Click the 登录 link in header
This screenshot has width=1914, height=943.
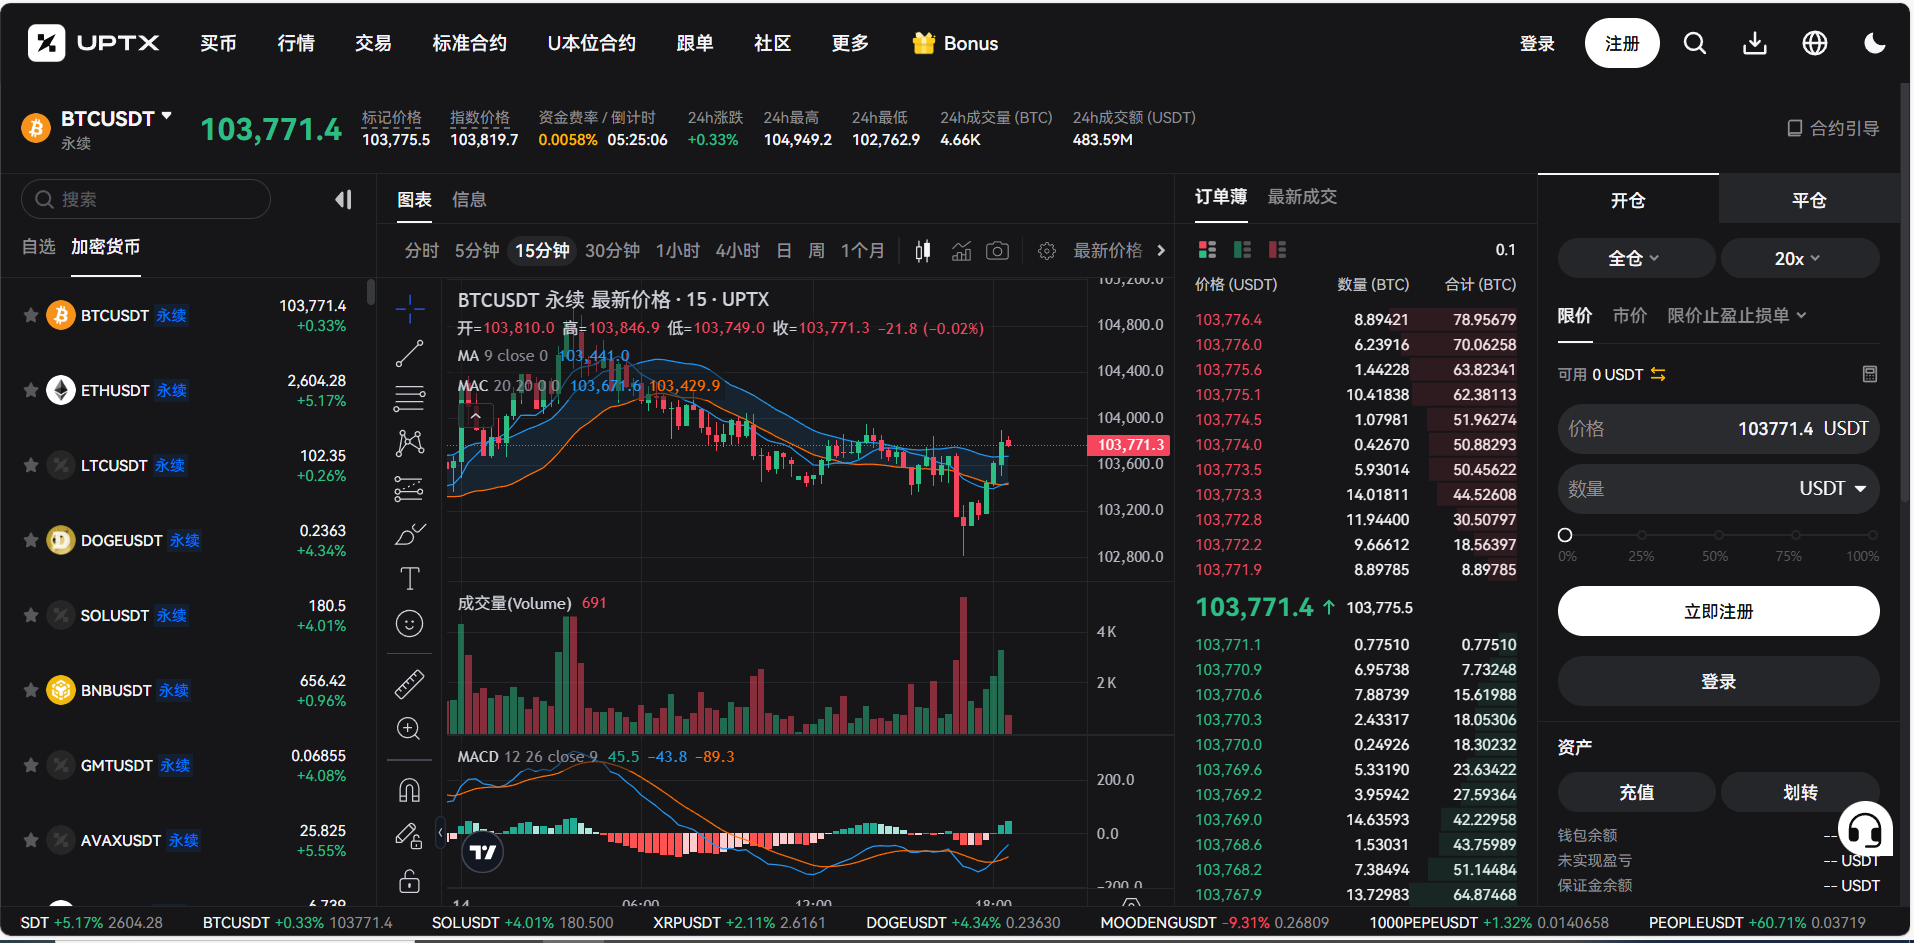[1537, 43]
